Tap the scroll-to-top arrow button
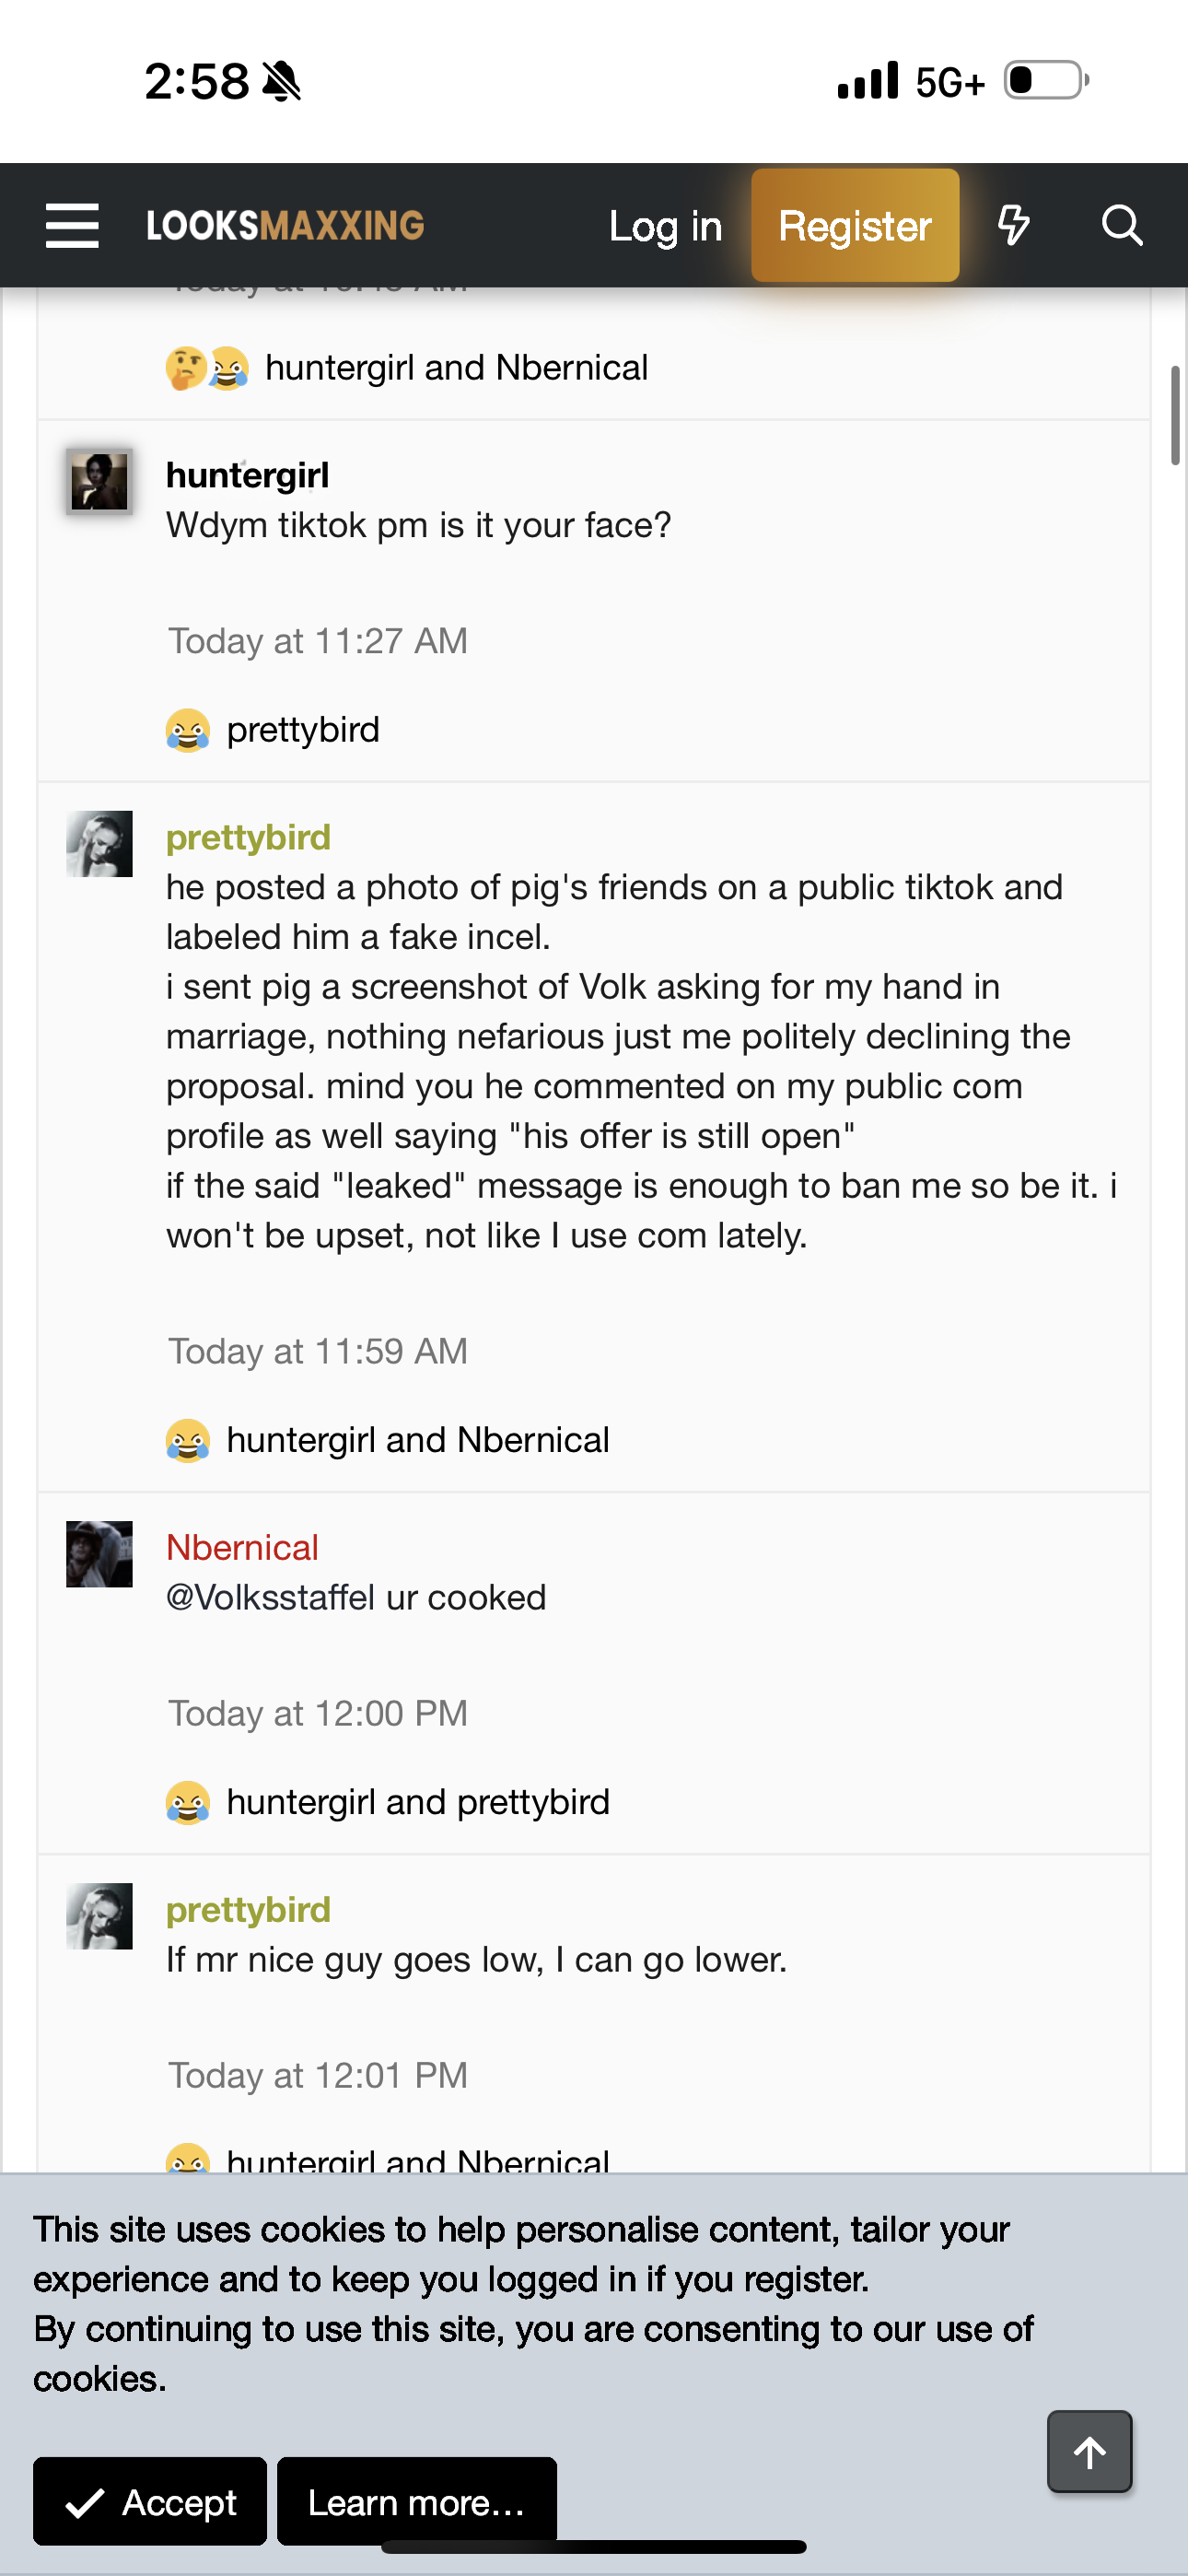 click(x=1089, y=2452)
